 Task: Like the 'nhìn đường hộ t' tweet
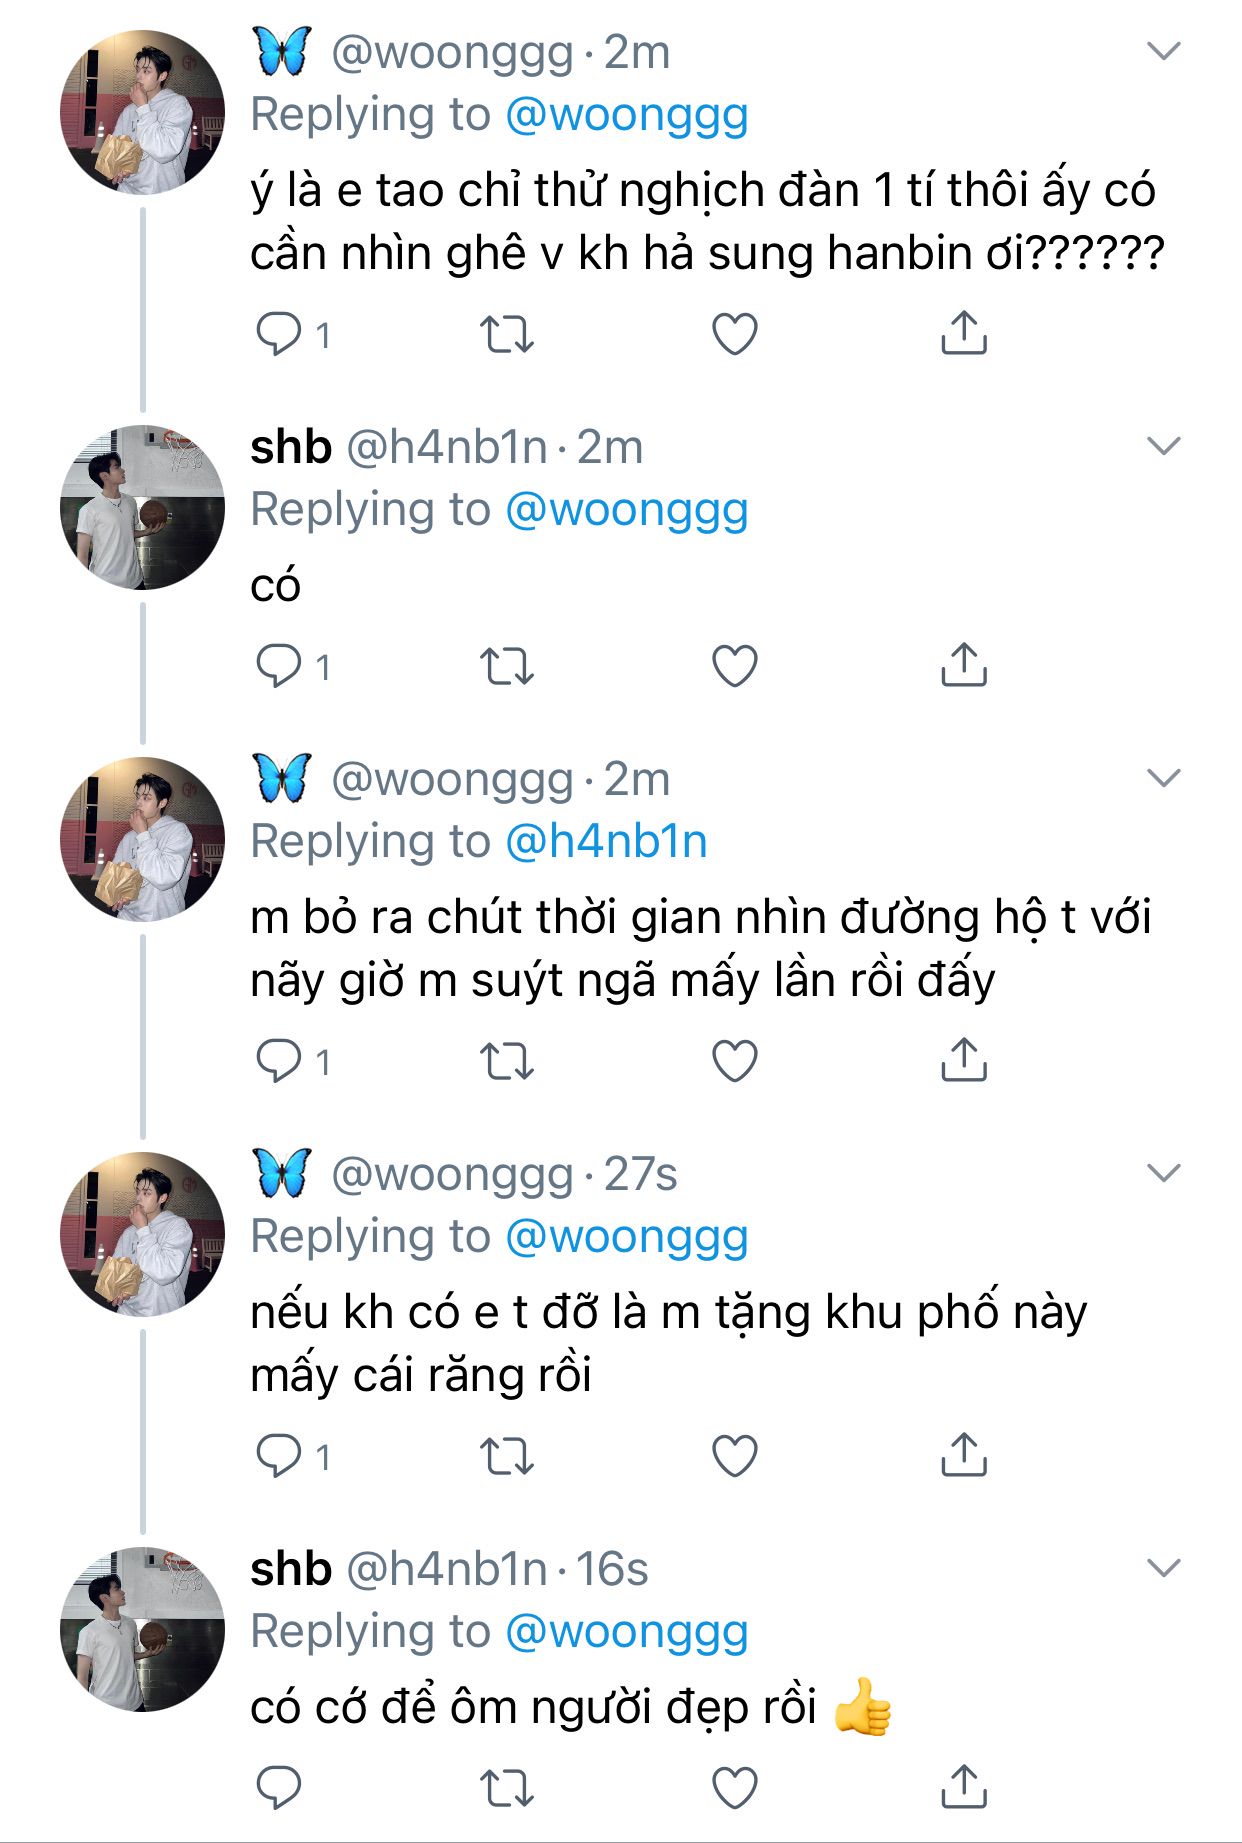735,1062
